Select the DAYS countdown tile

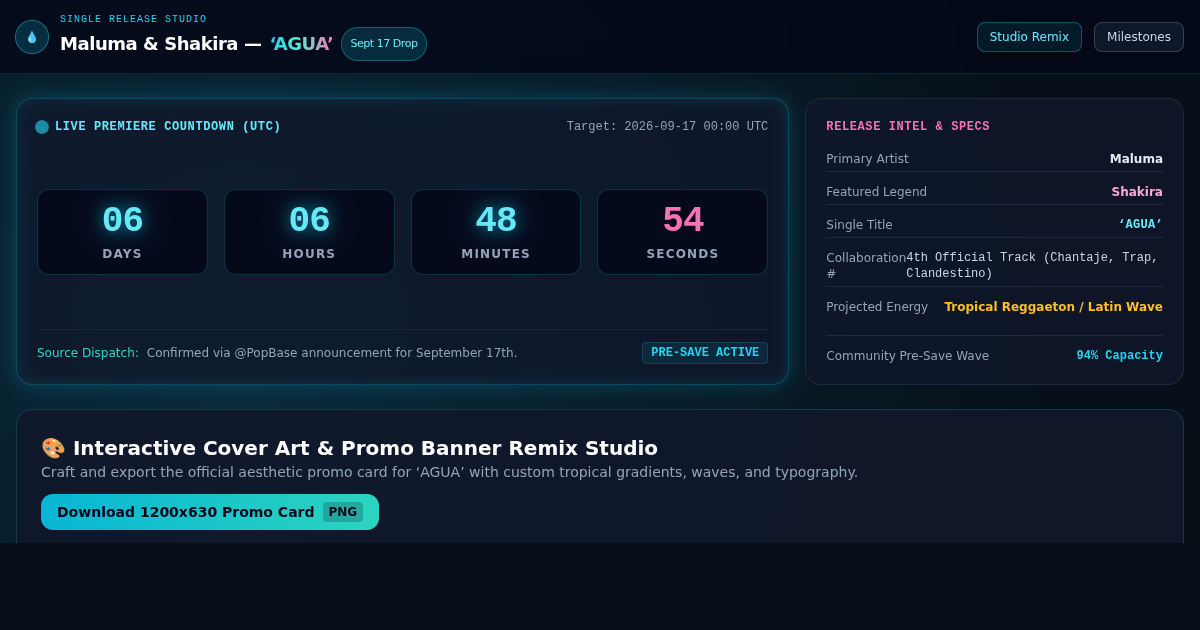[122, 232]
